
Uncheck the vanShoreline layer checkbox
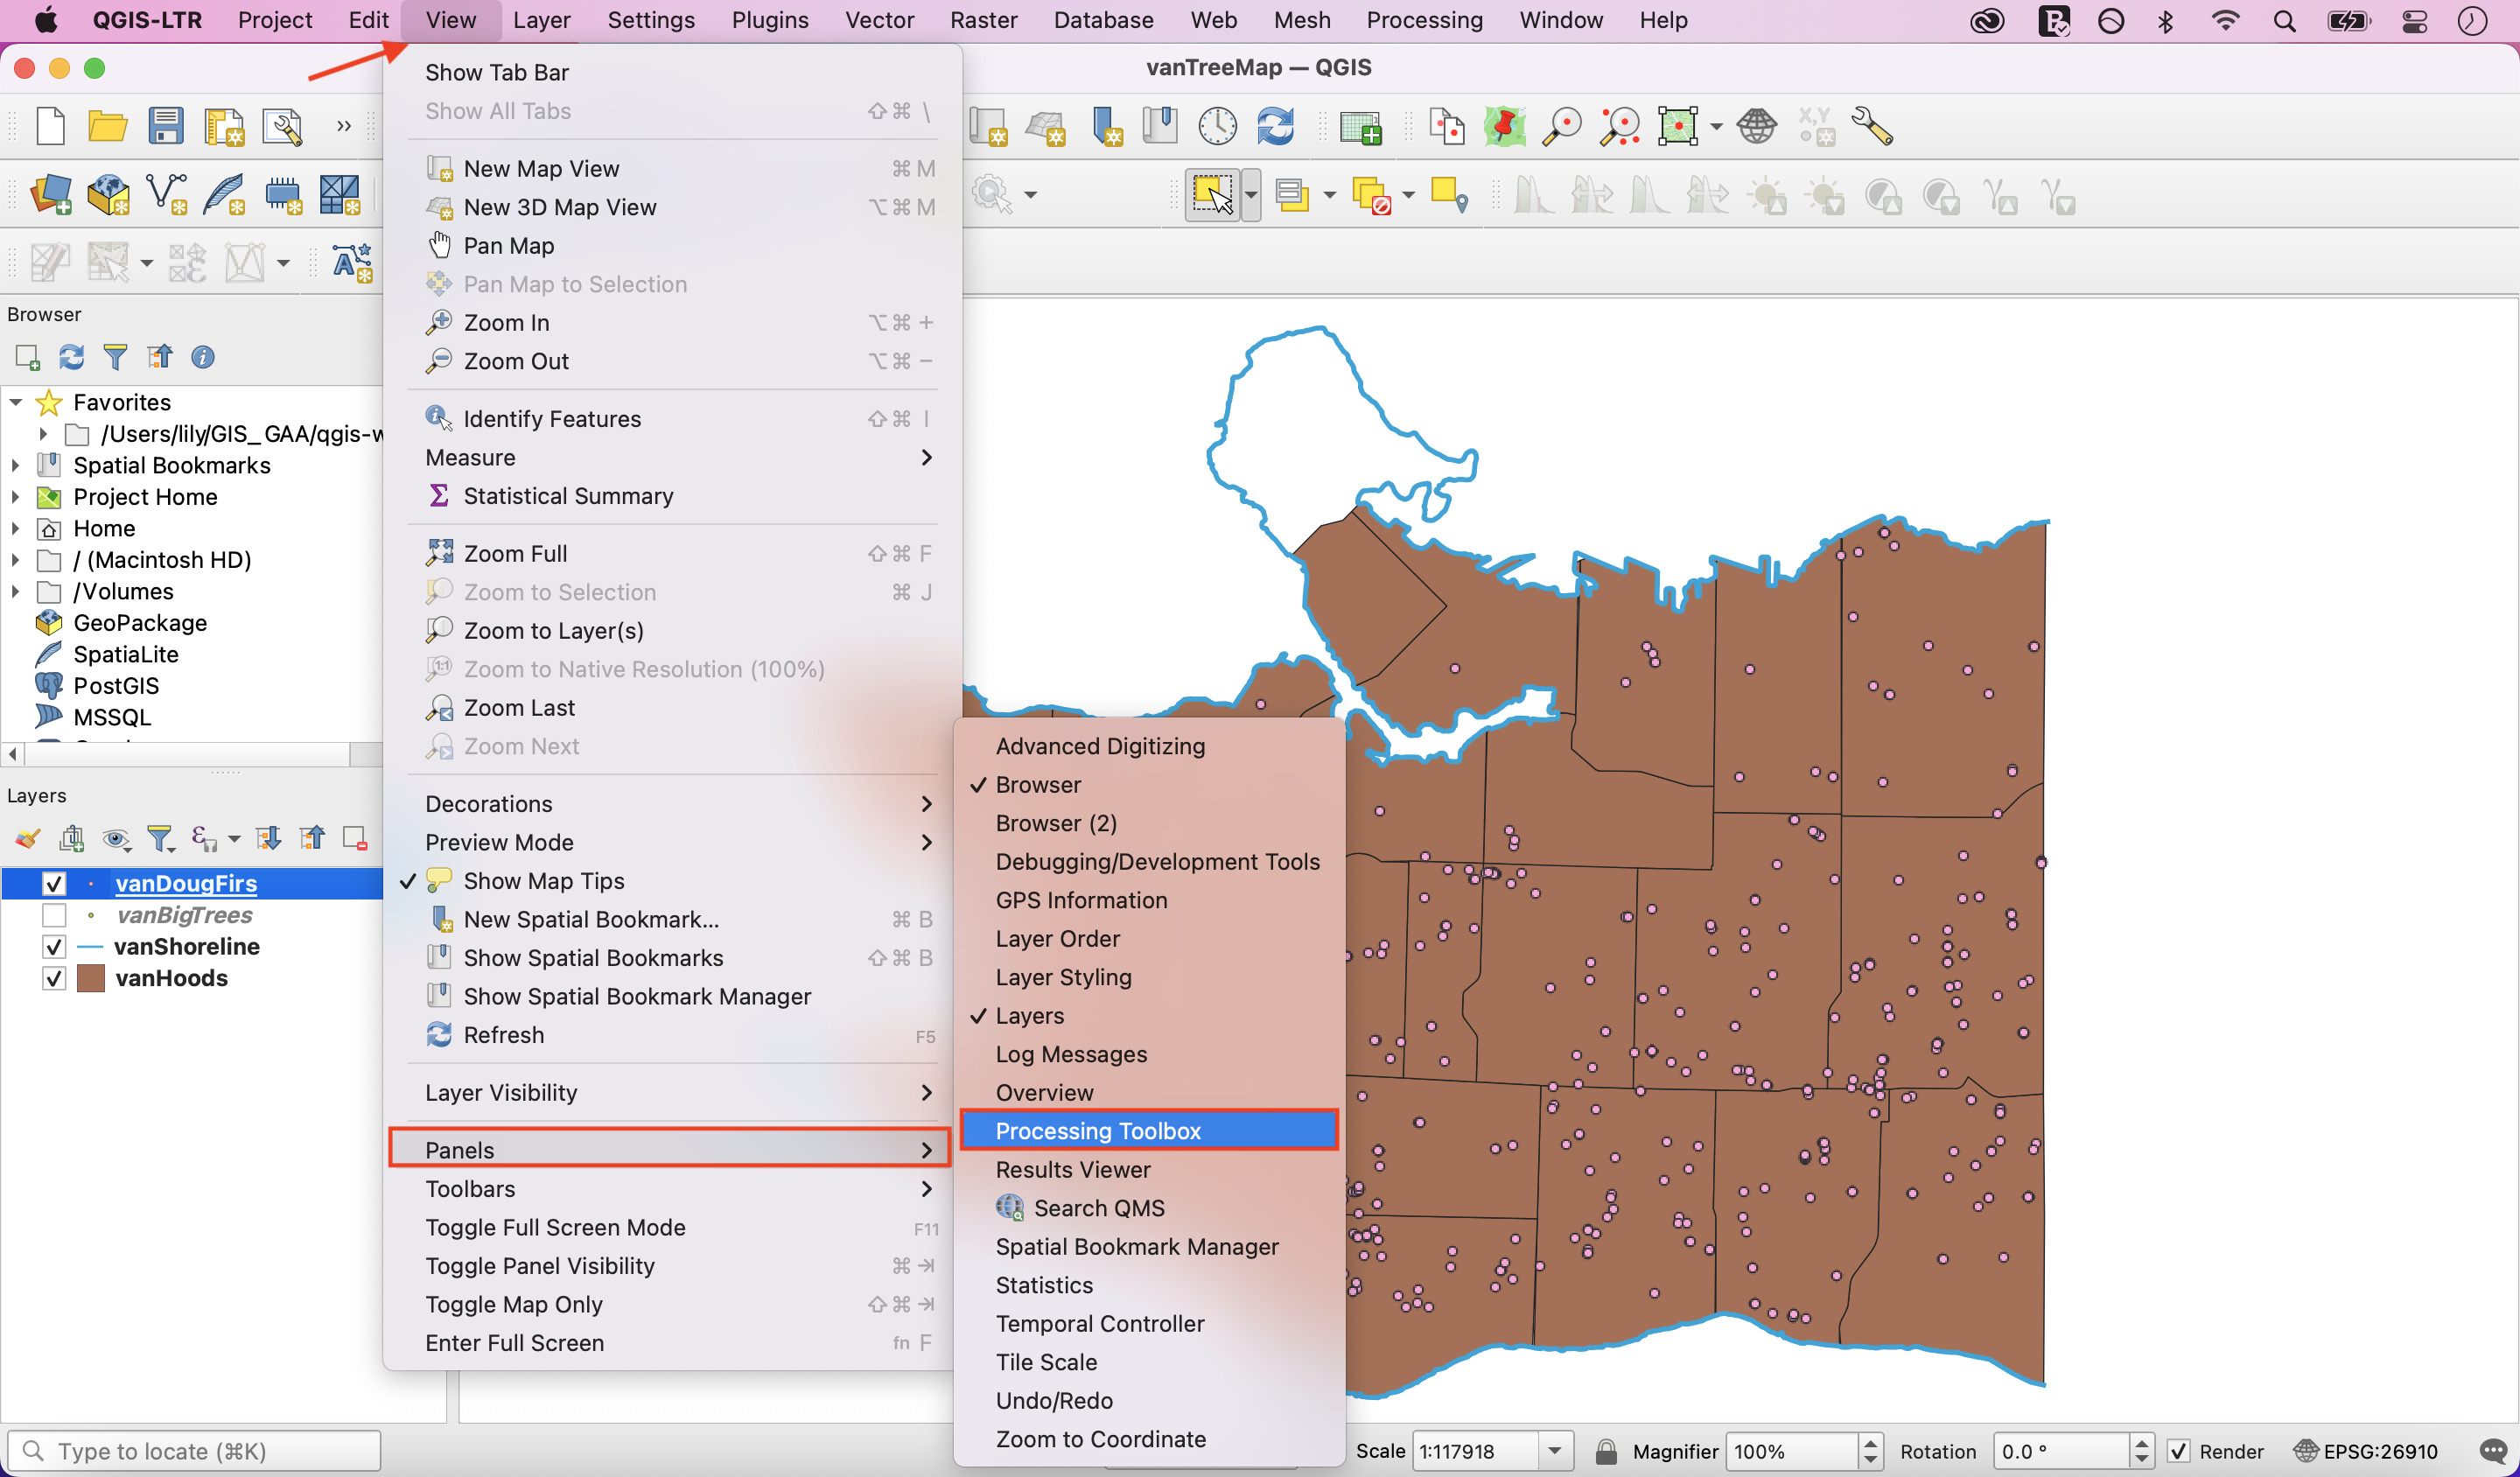tap(54, 947)
